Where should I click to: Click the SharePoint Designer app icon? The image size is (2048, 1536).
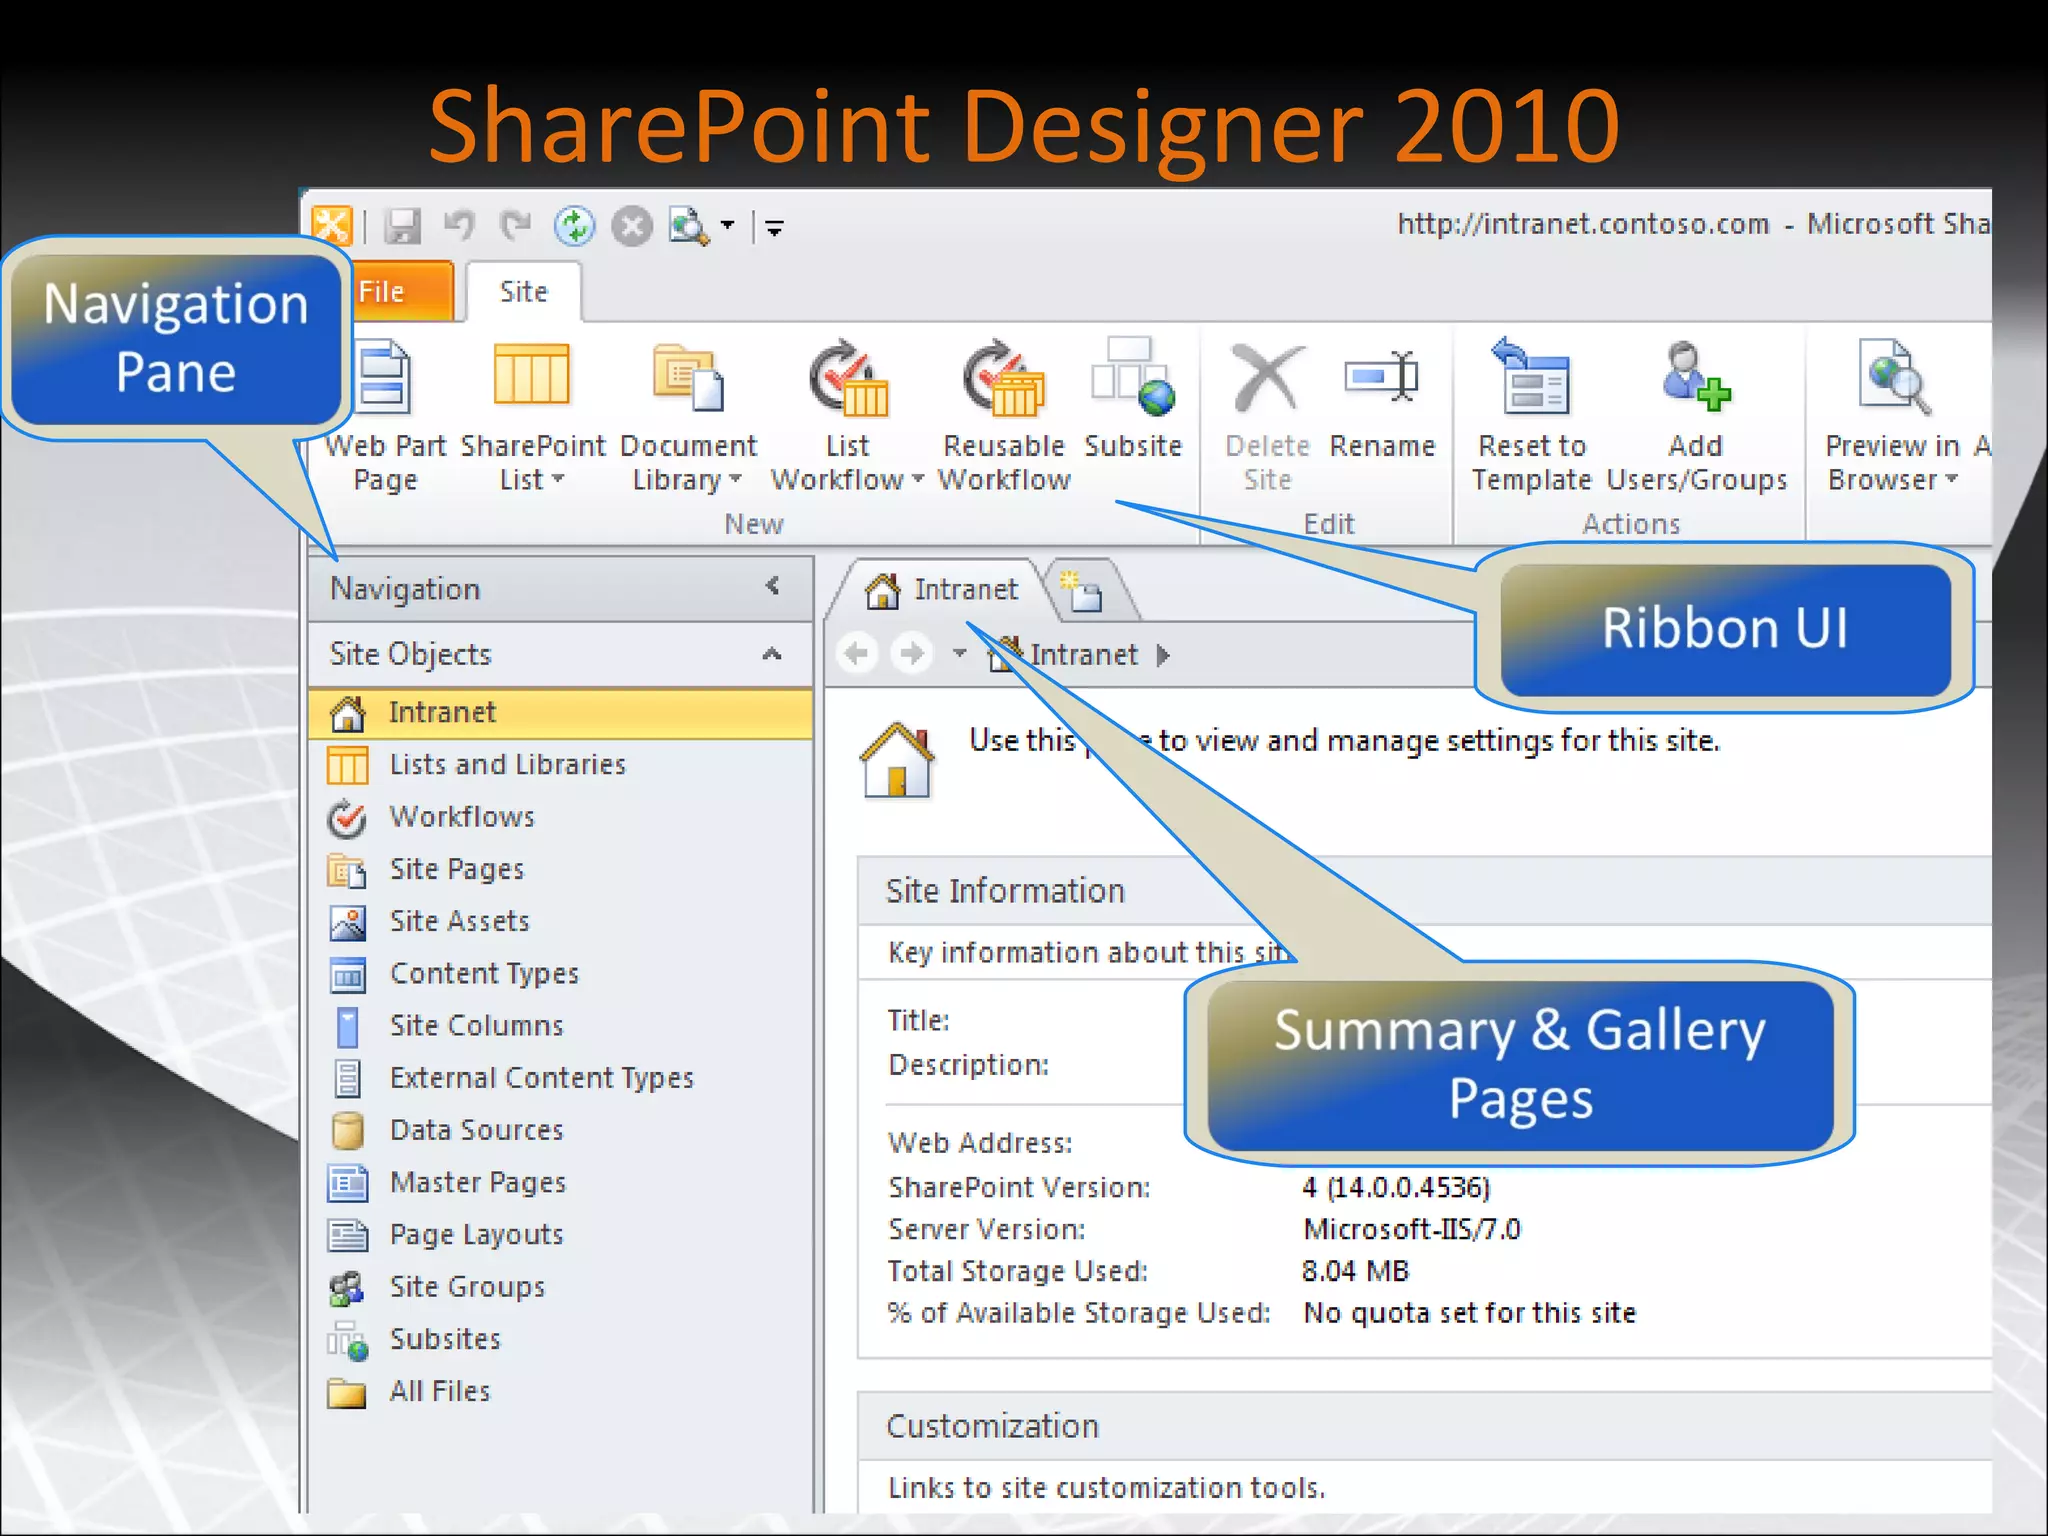(331, 225)
